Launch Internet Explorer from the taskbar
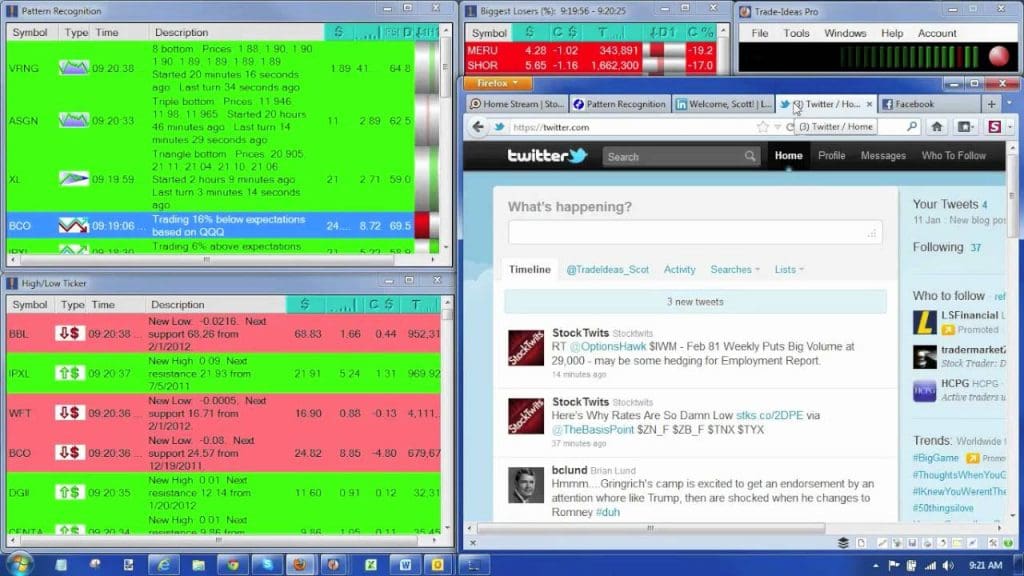 (x=163, y=565)
